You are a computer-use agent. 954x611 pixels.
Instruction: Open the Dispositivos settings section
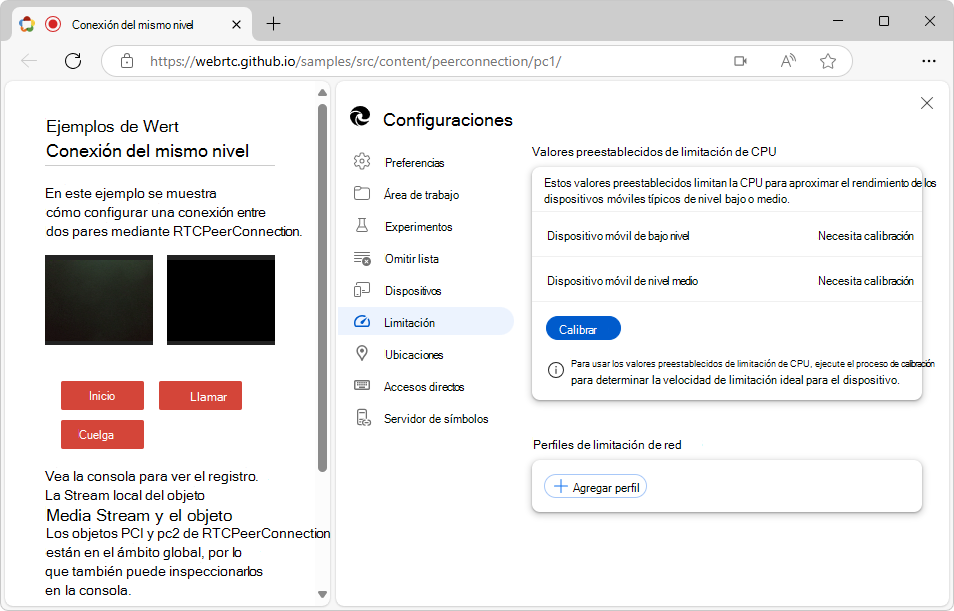click(413, 290)
